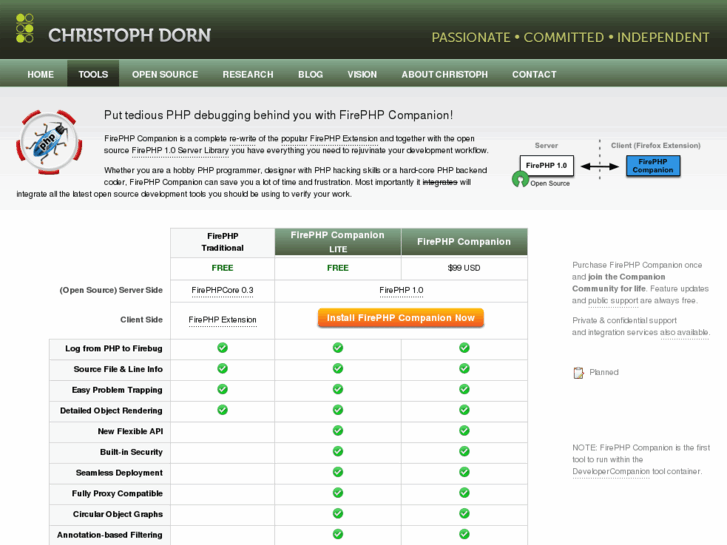Click Companion checkmark for Log from PHP to Firebug
The height and width of the screenshot is (545, 727).
(464, 348)
